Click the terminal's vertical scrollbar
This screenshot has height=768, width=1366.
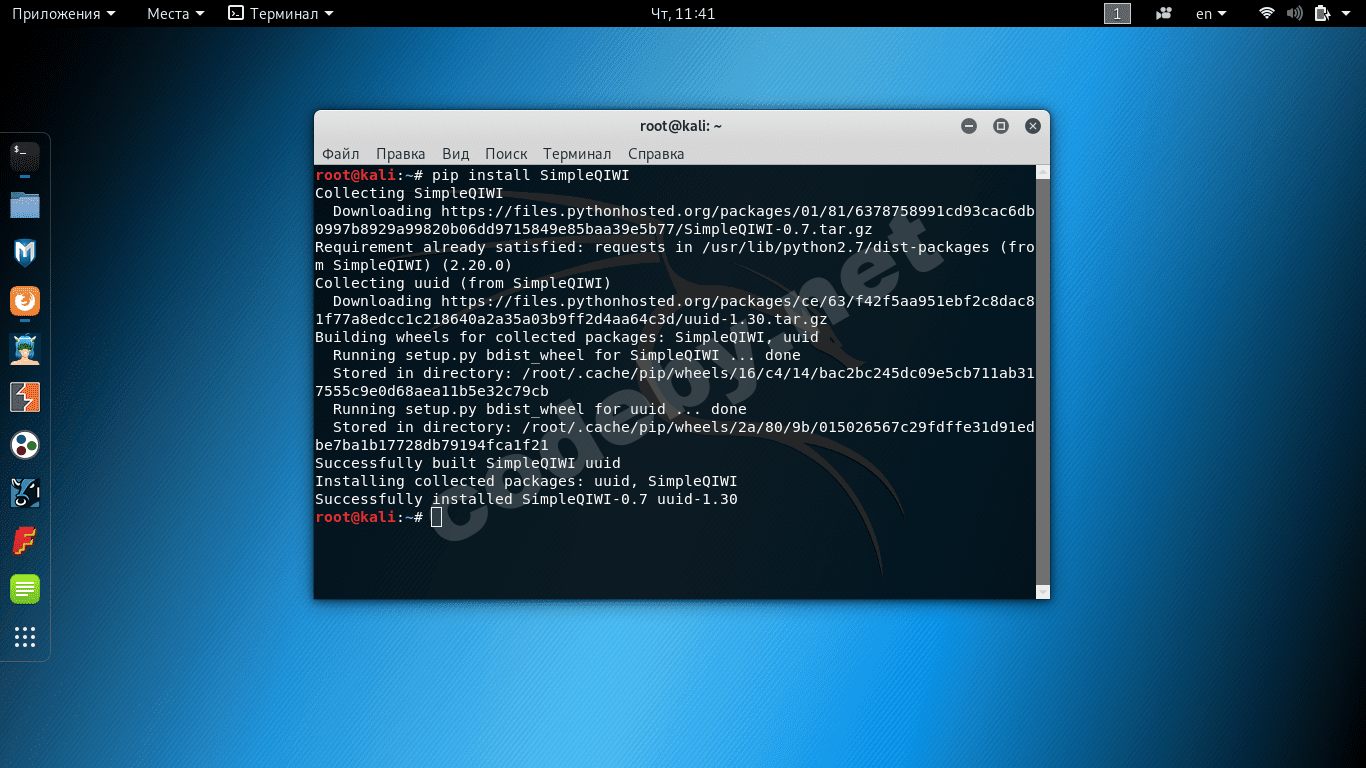click(x=1043, y=382)
